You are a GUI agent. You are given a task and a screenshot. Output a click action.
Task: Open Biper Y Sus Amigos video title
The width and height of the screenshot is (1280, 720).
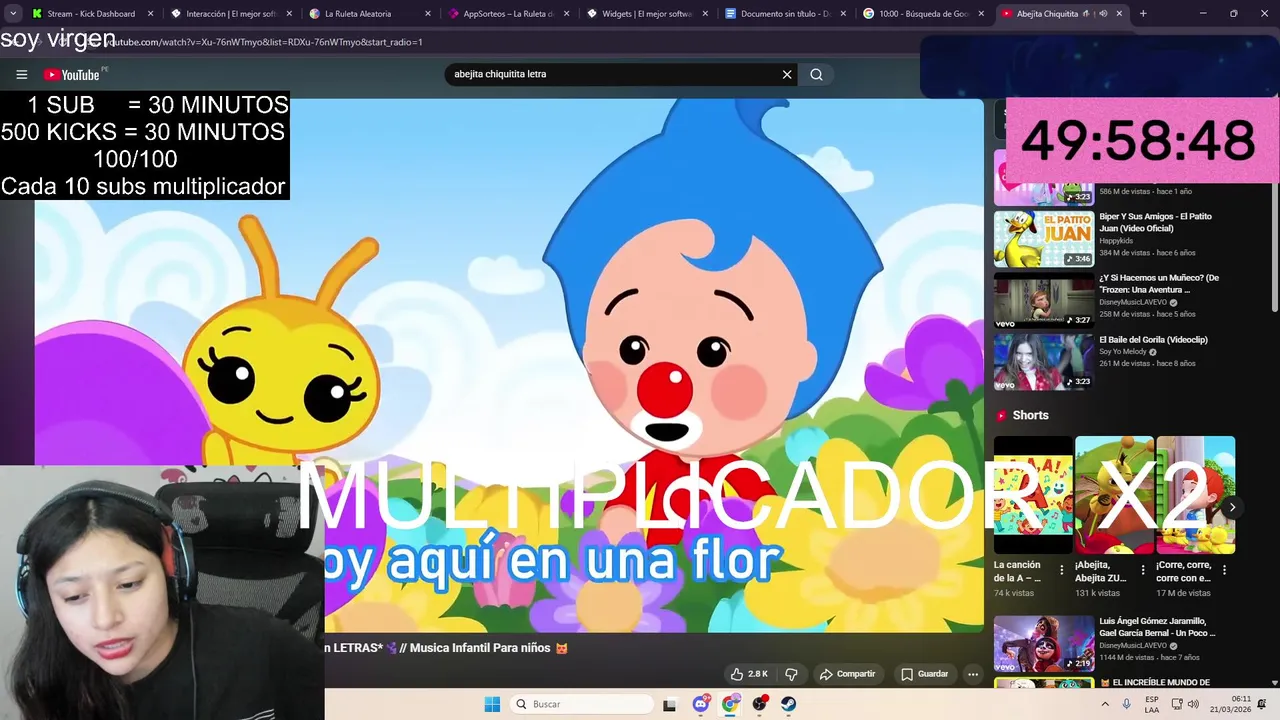point(1155,222)
